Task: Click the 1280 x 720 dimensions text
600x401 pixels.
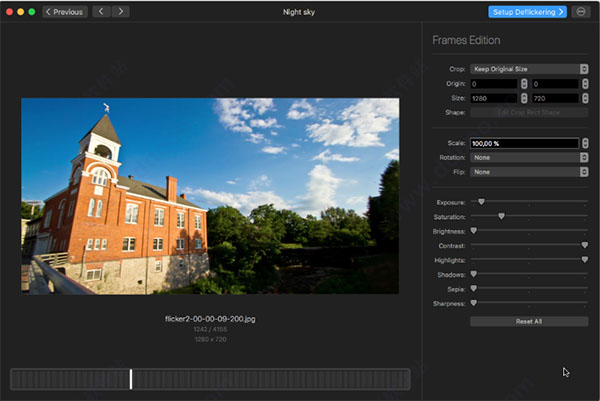Action: pos(210,339)
